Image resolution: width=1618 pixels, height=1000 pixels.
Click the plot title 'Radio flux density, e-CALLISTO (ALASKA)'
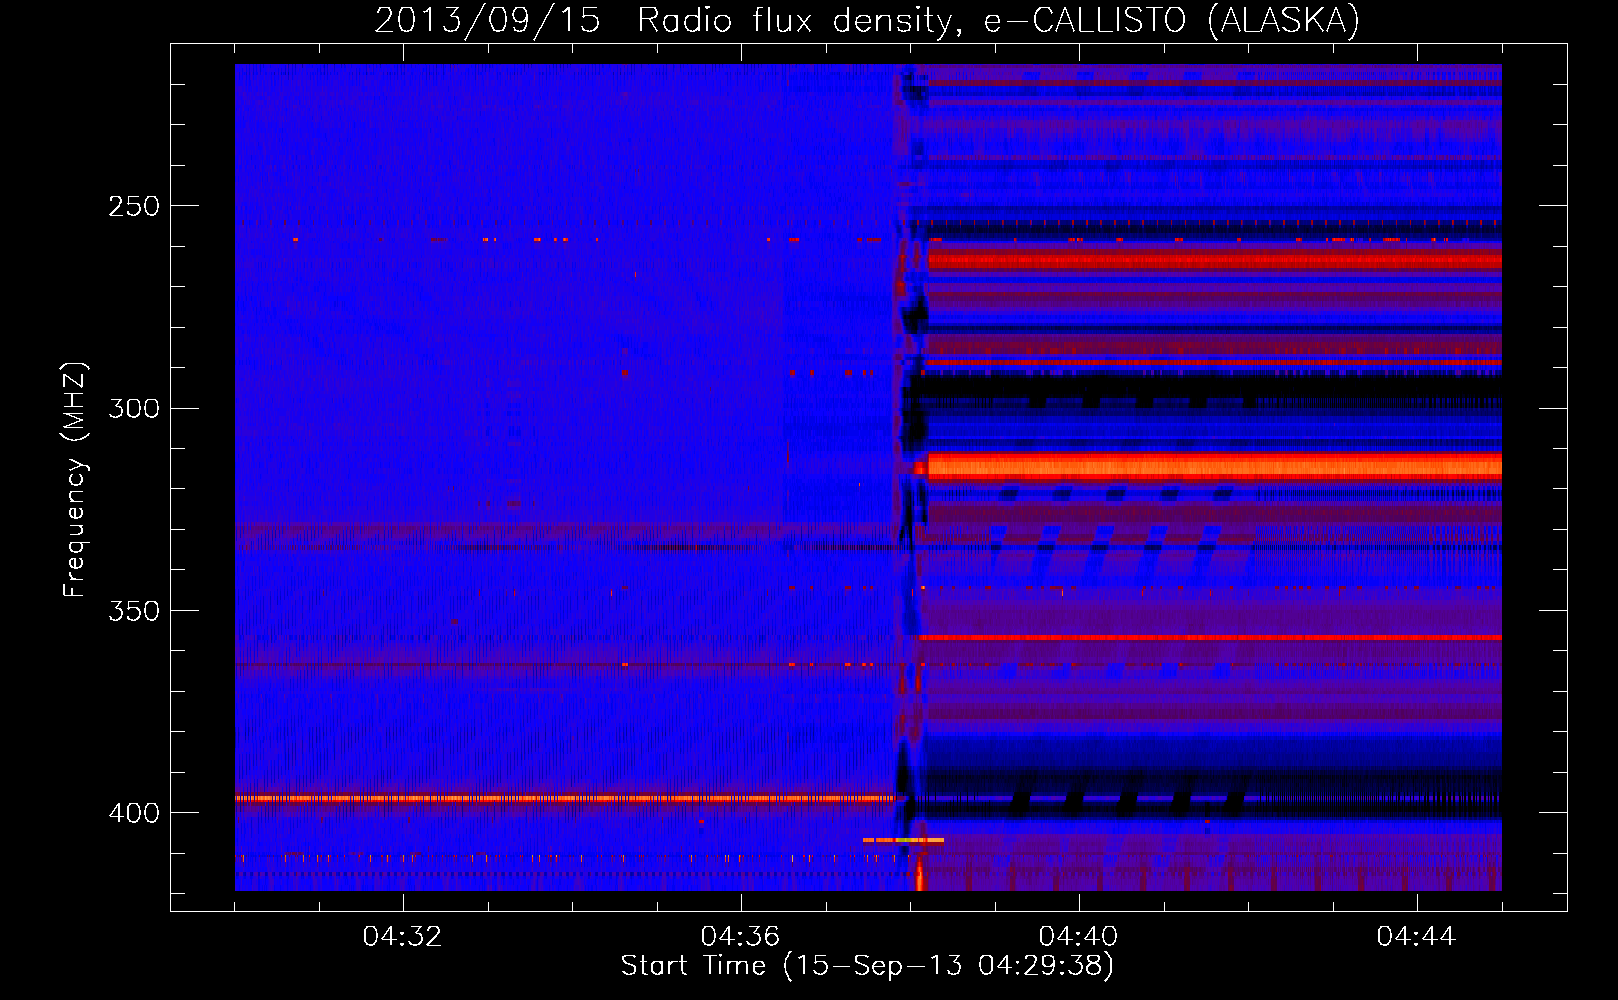pos(998,21)
